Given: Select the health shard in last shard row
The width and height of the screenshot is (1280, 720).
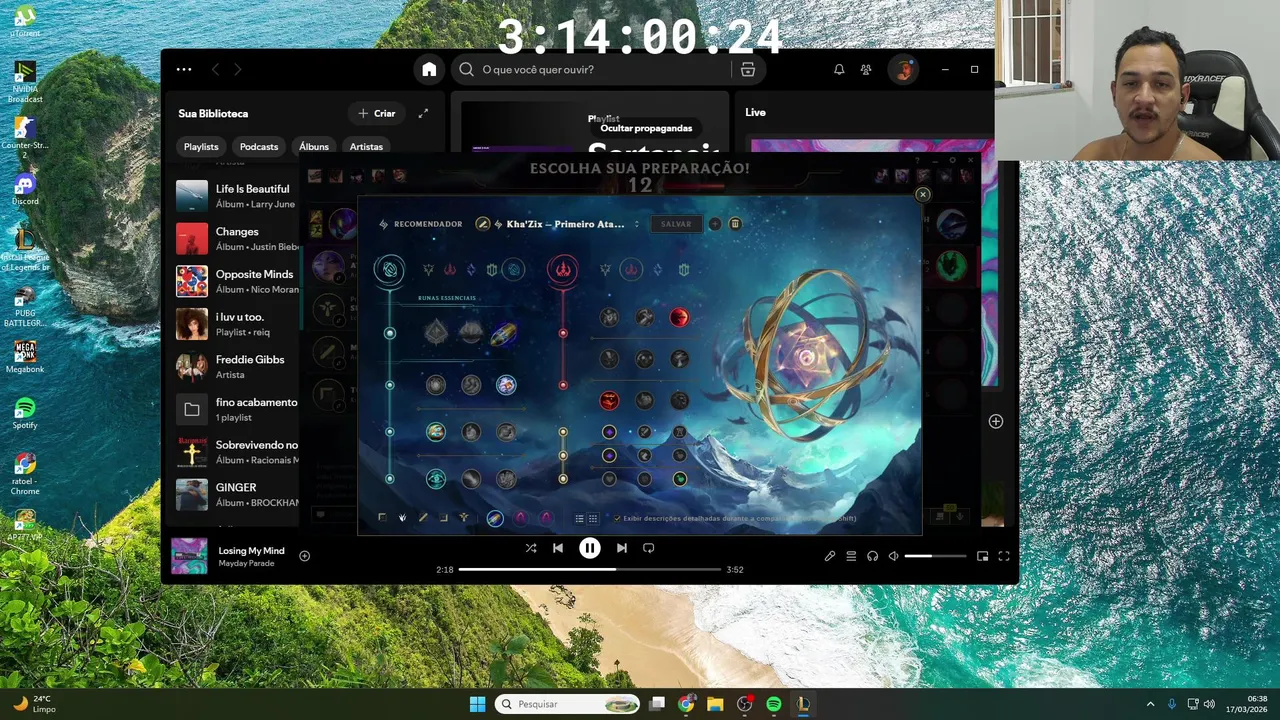Looking at the screenshot, I should pos(609,479).
